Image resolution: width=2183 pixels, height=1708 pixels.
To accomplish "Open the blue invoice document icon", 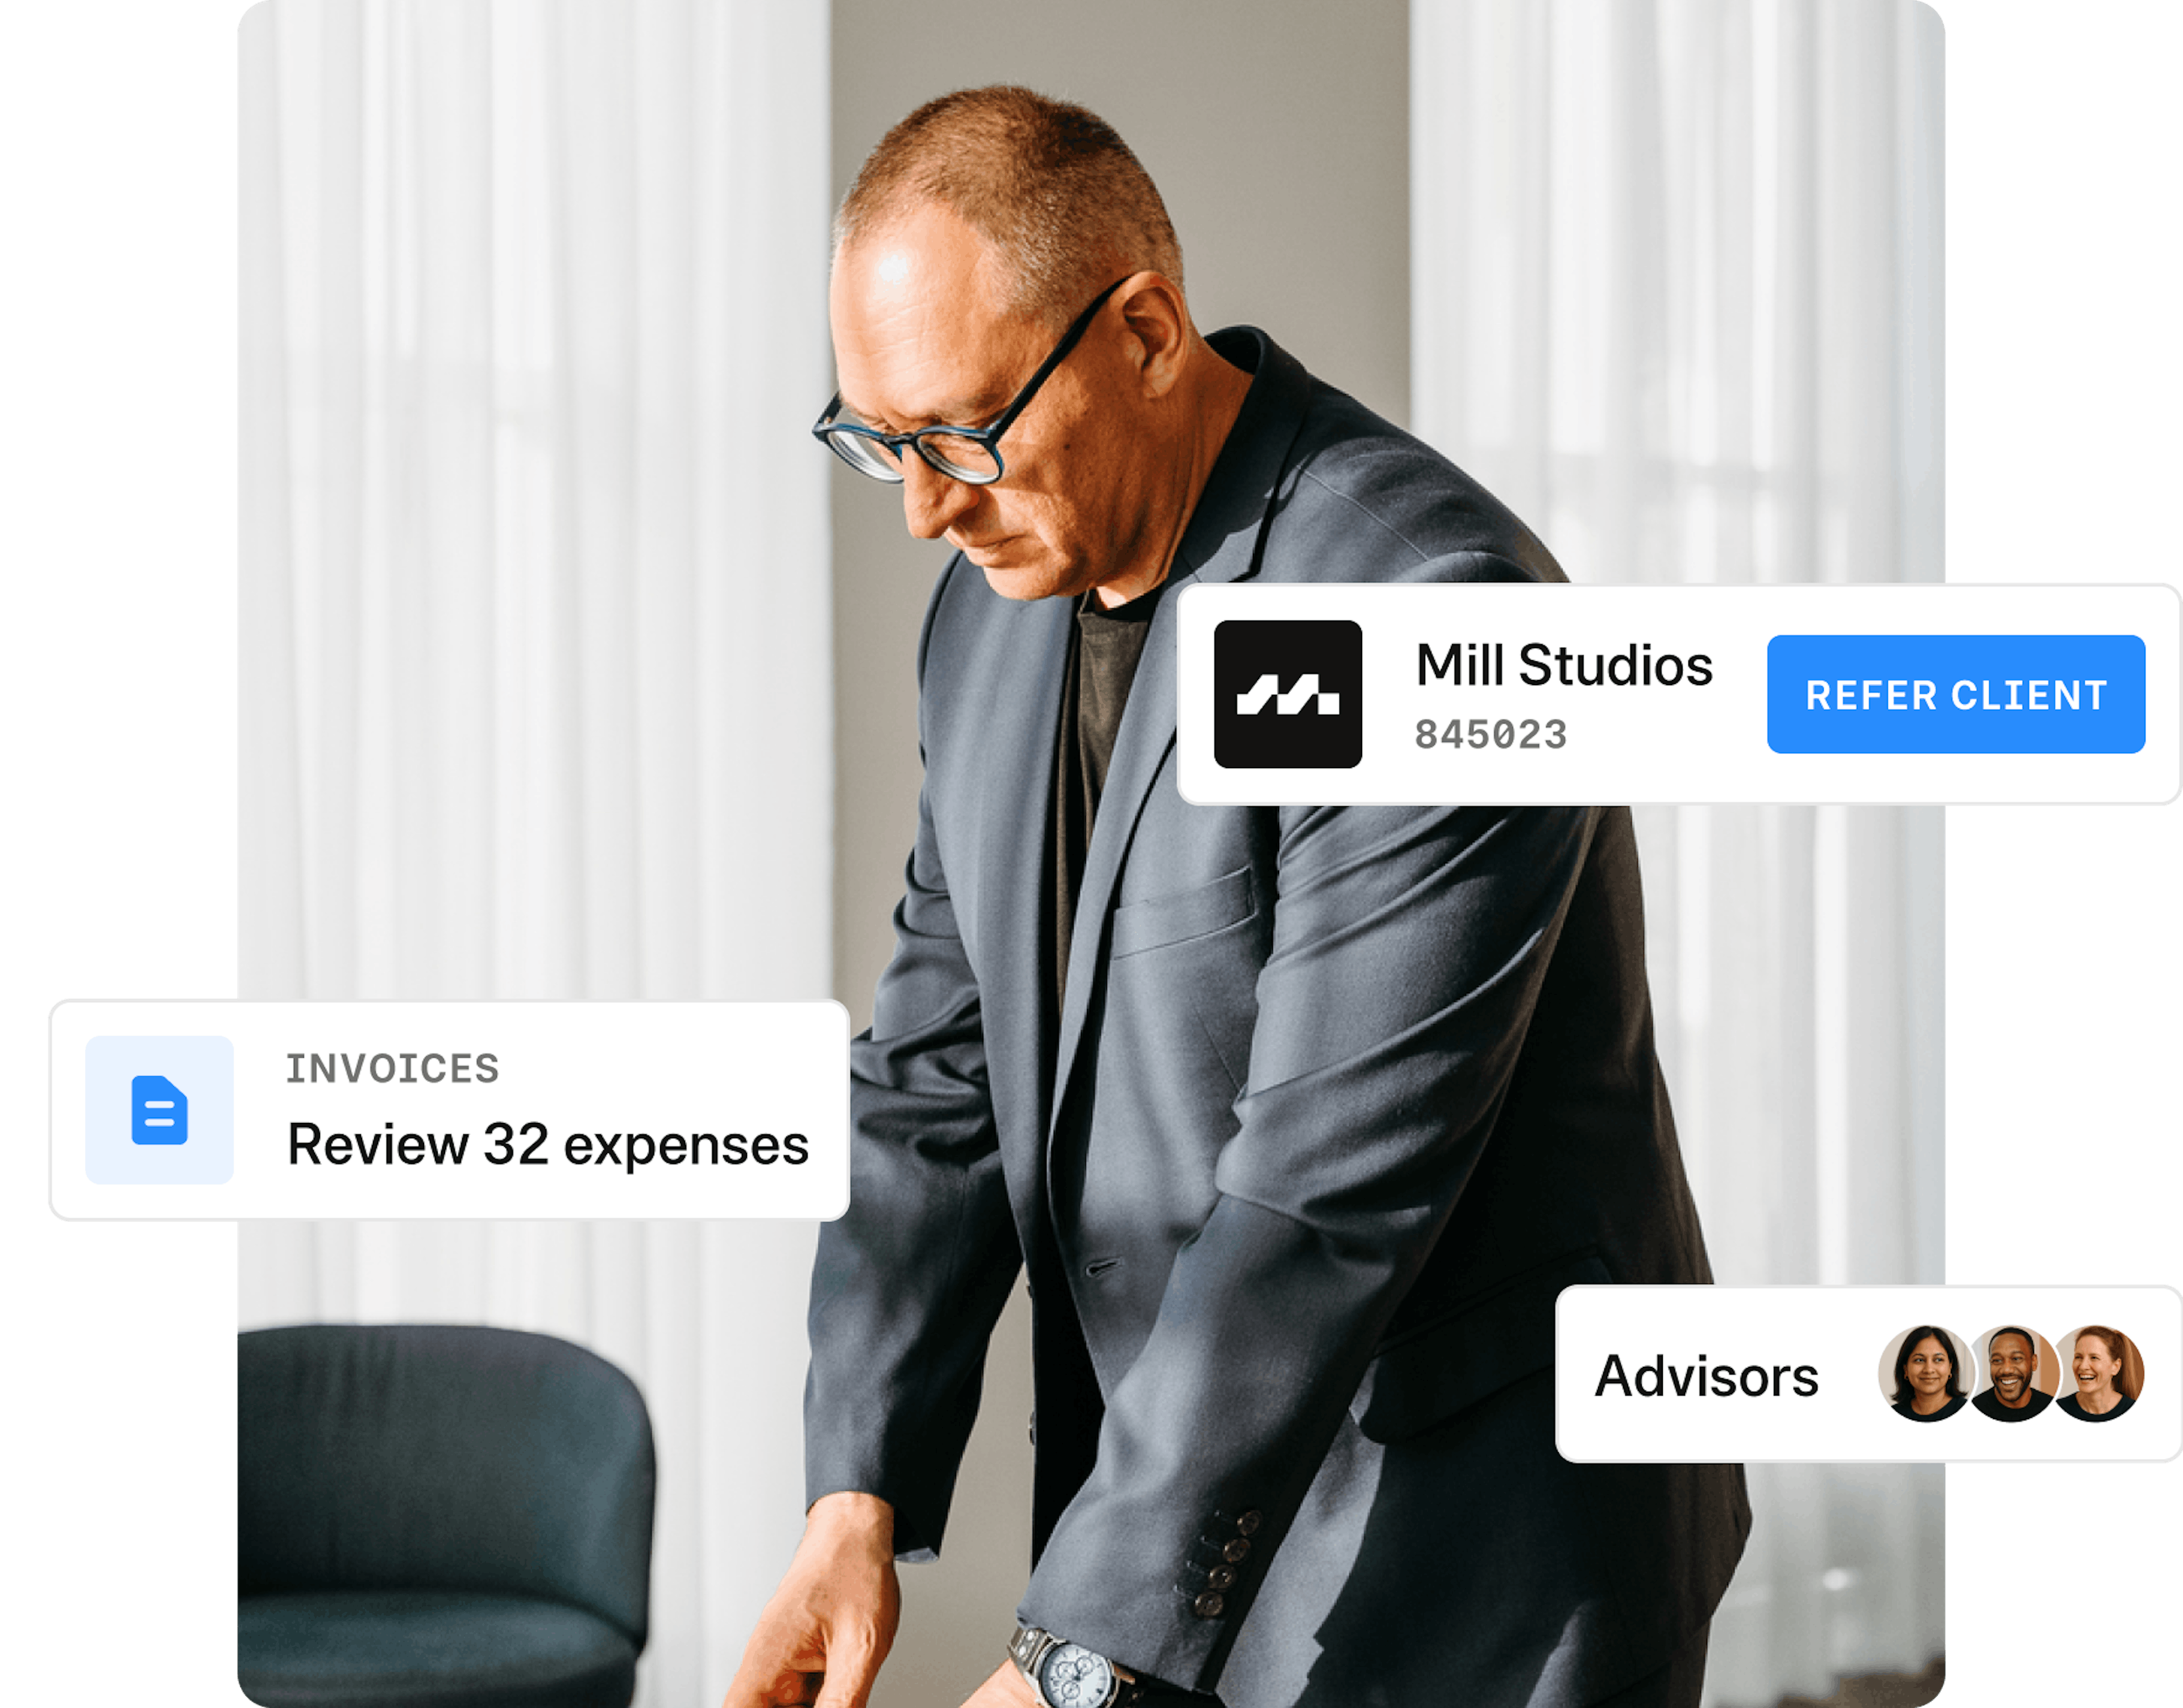I will (x=159, y=1110).
